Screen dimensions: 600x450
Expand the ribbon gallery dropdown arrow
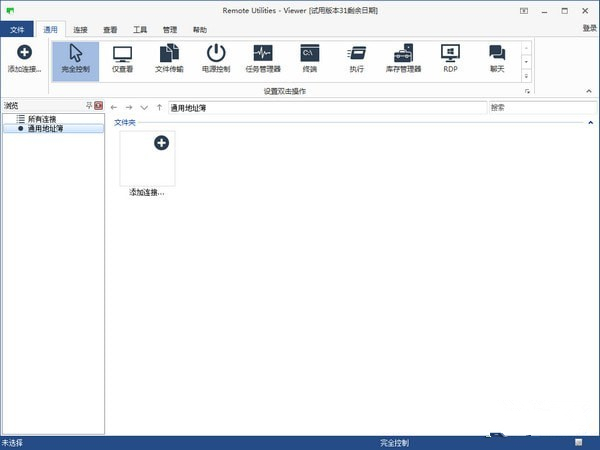(526, 76)
